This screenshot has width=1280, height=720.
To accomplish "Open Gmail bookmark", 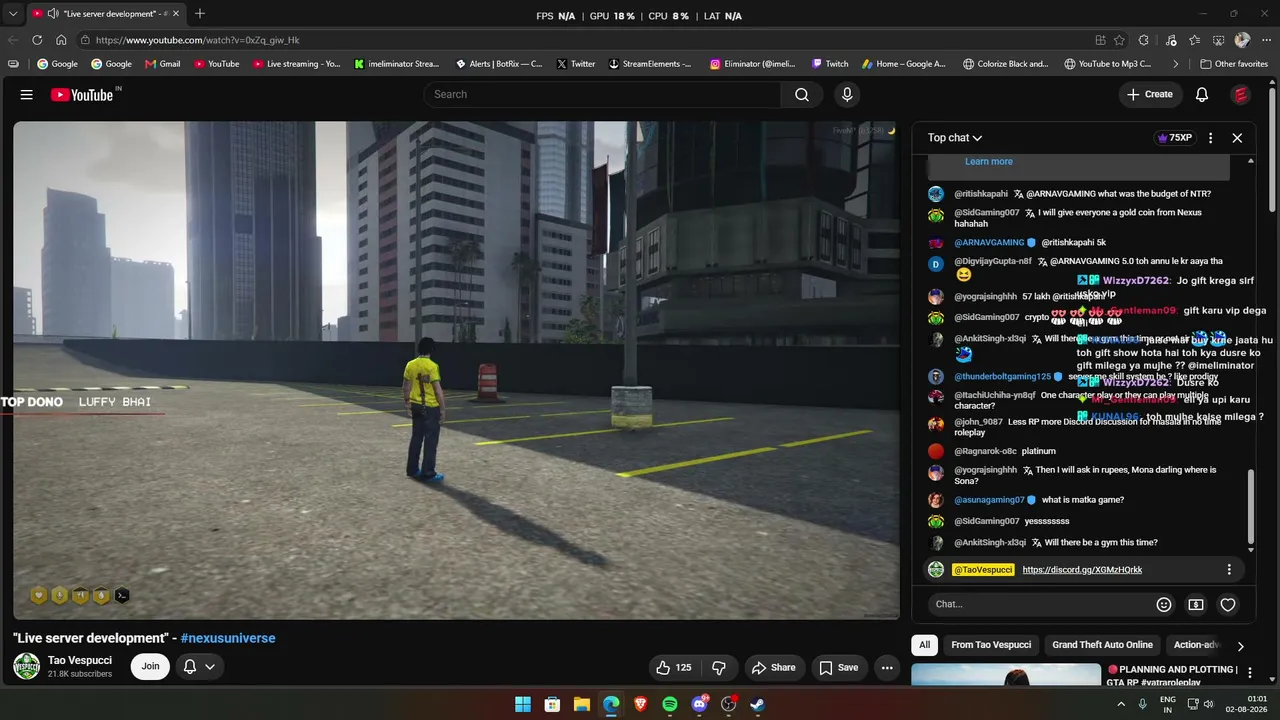I will click(x=163, y=64).
